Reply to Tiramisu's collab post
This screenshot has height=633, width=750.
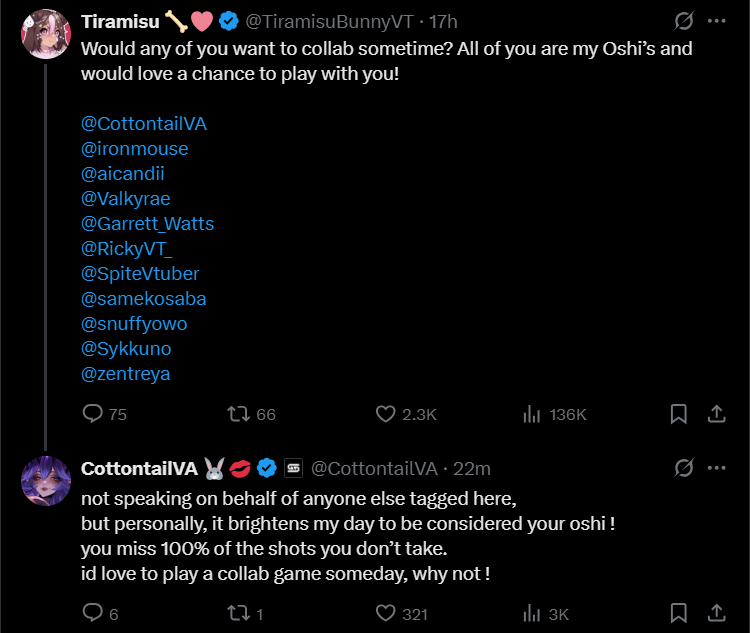click(92, 413)
